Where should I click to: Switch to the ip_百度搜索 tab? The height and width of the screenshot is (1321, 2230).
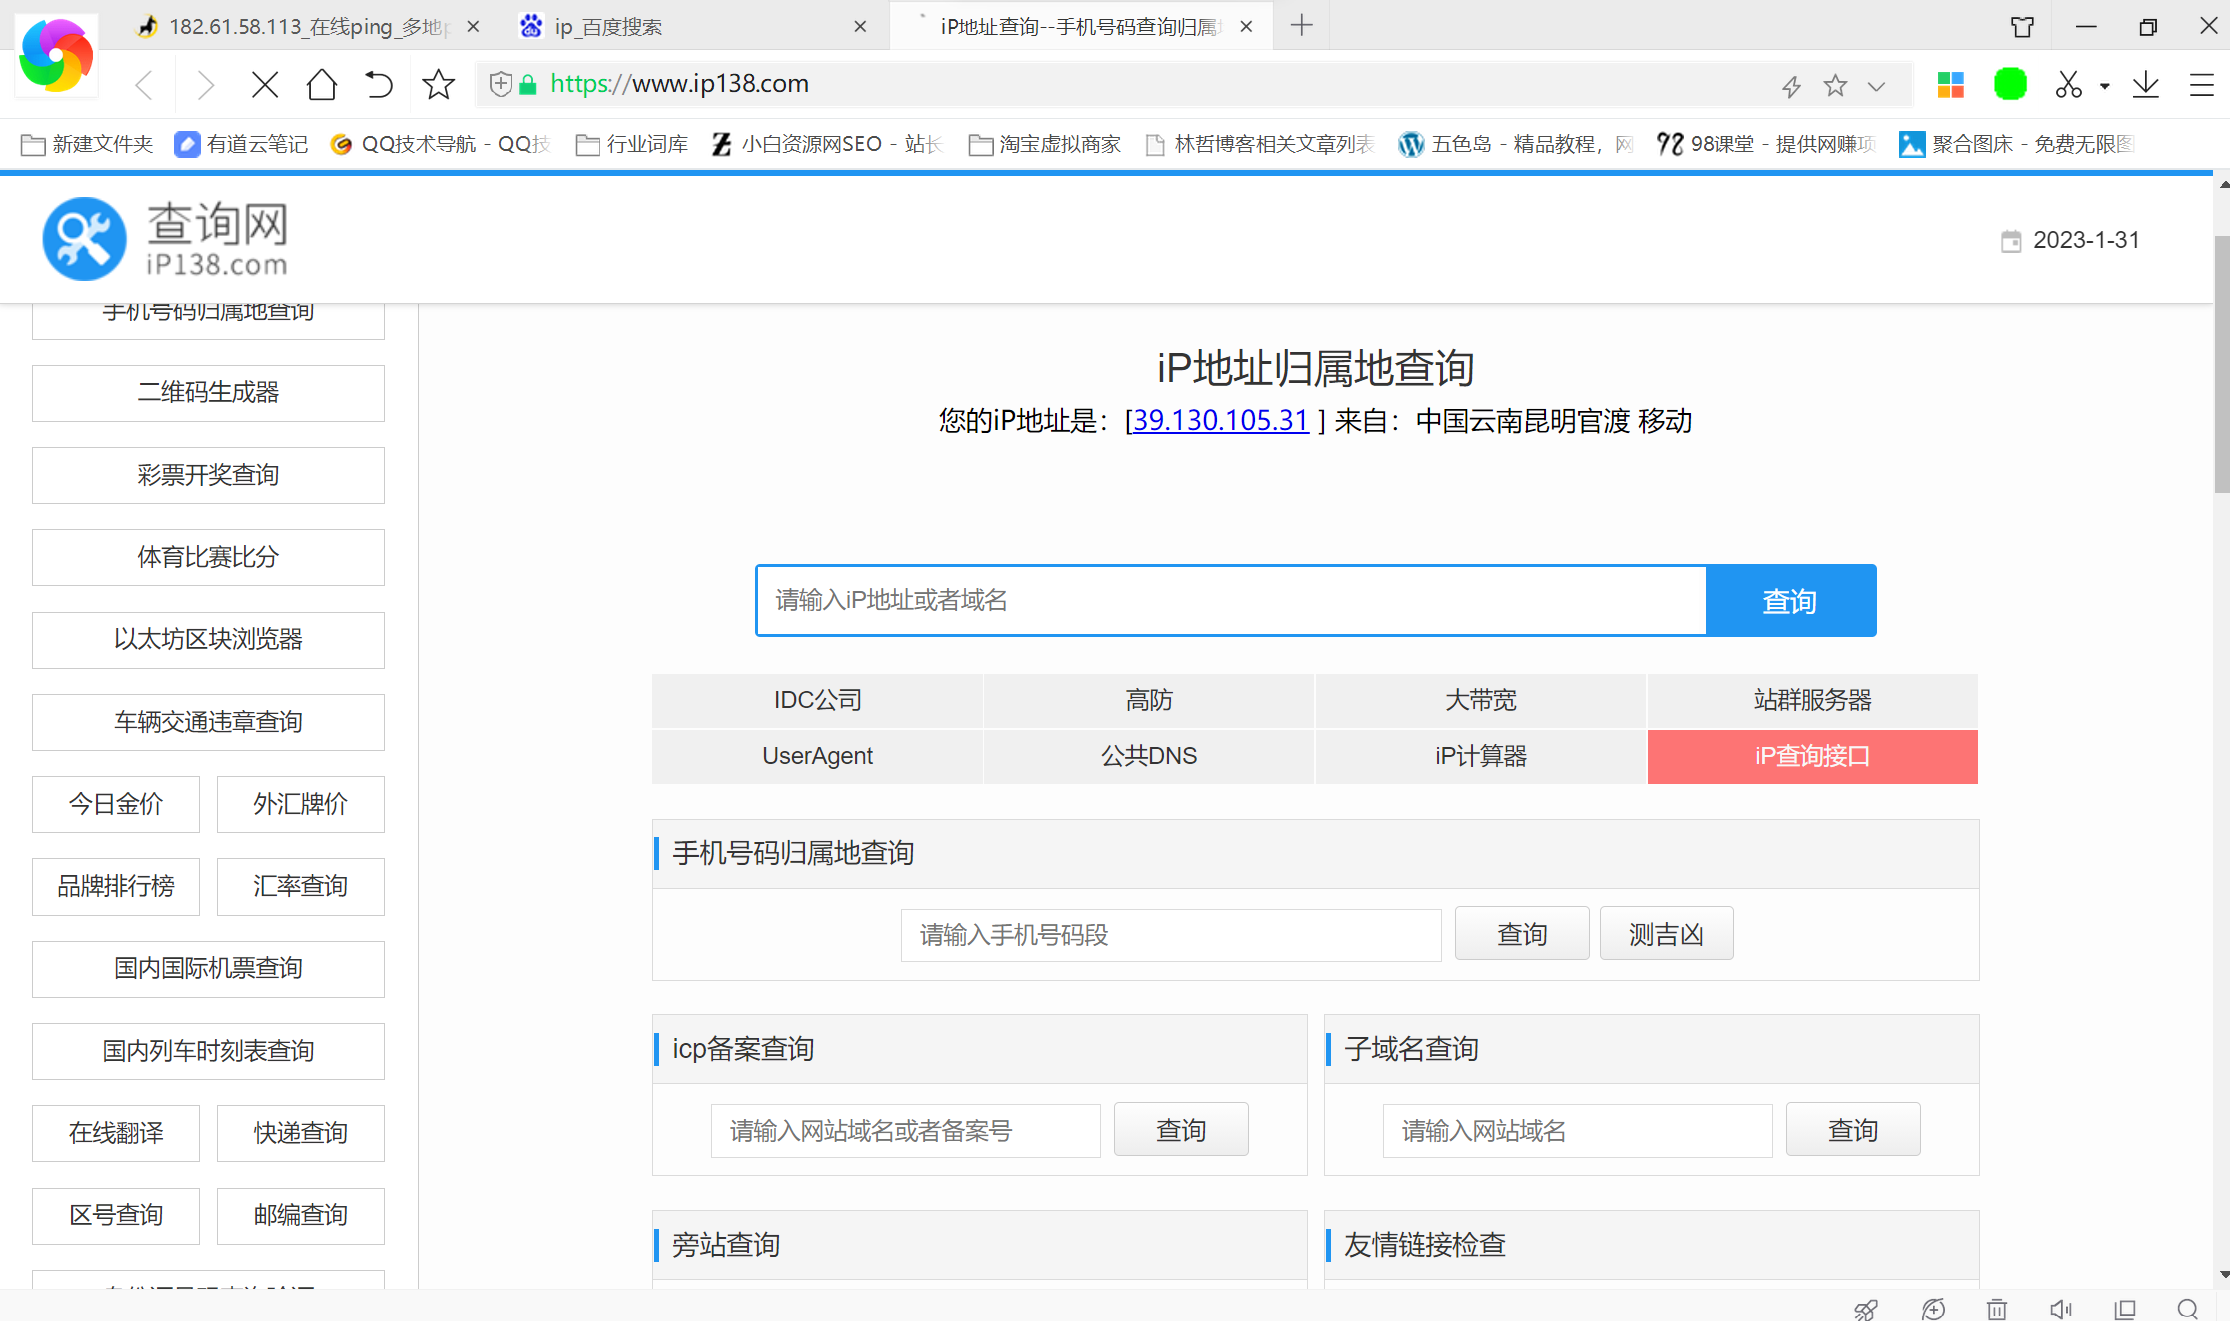pos(608,27)
